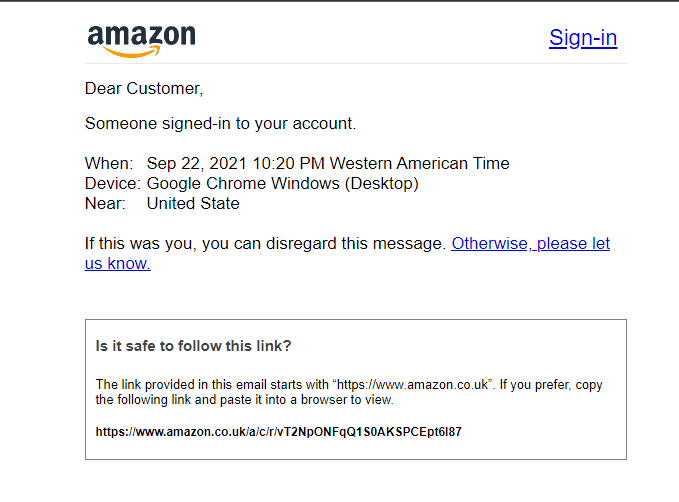This screenshot has width=679, height=502.
Task: Click the "Someone signed-in to your account" line
Action: pos(220,124)
